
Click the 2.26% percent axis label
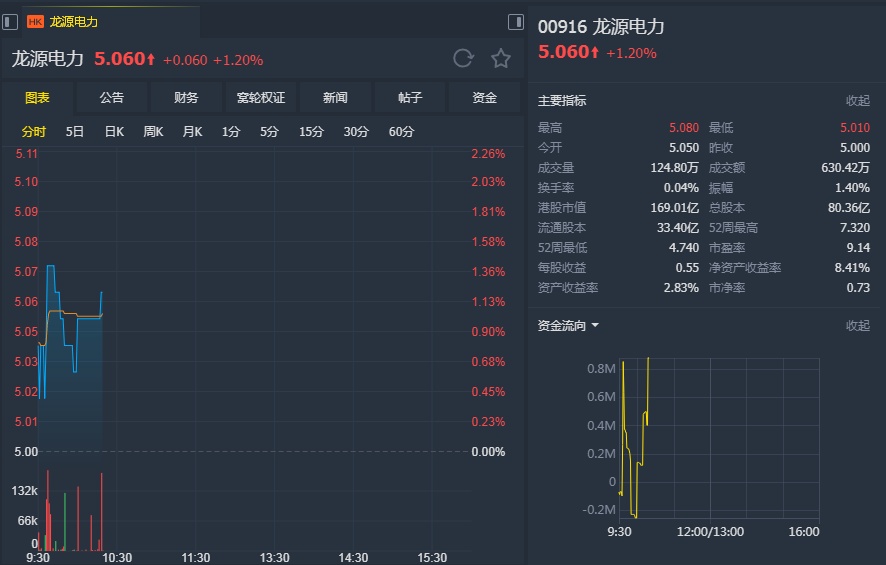(x=488, y=154)
